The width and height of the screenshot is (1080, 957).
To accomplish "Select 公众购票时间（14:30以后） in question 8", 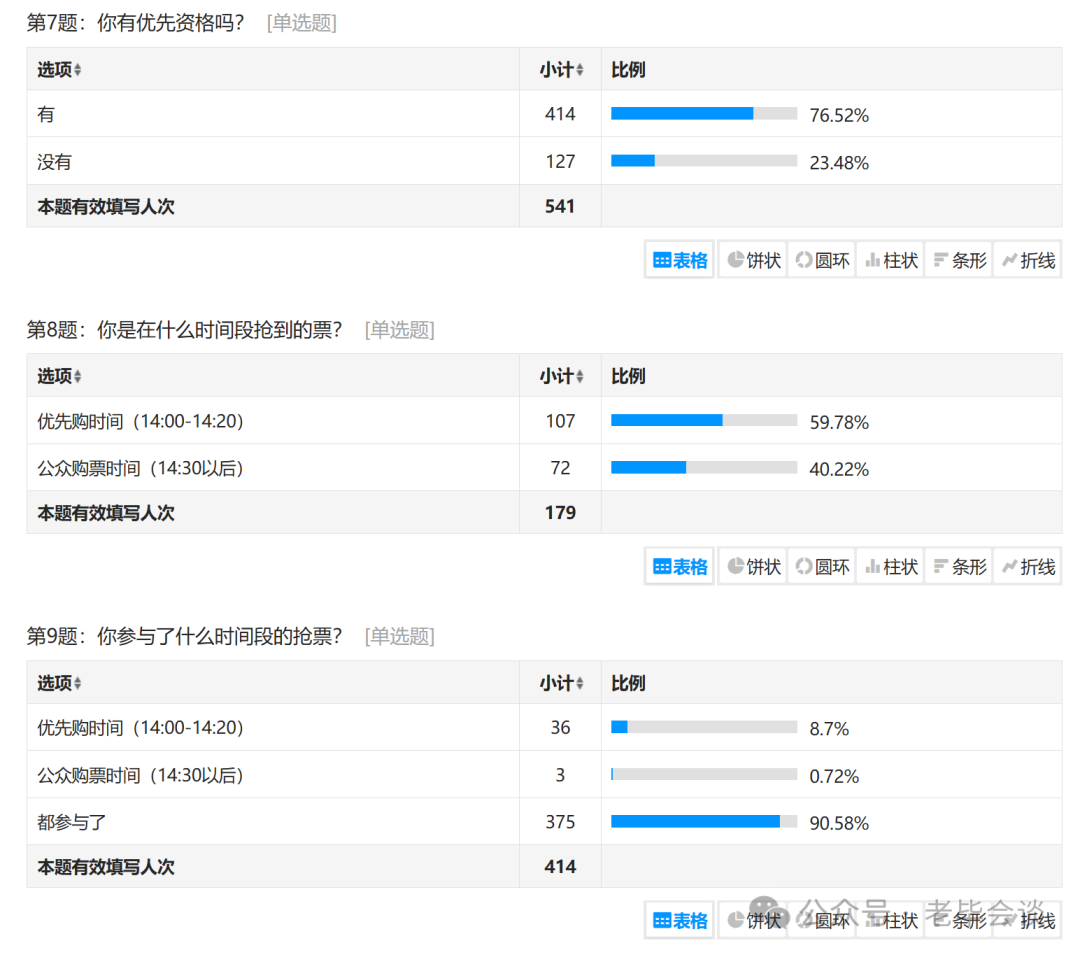I will point(141,469).
